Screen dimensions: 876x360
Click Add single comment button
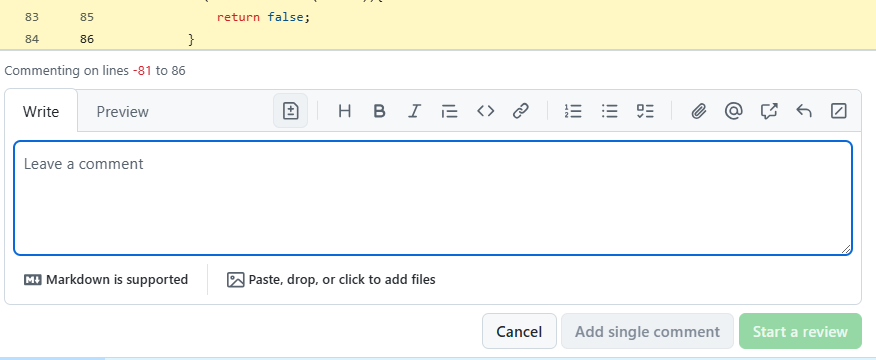point(648,331)
